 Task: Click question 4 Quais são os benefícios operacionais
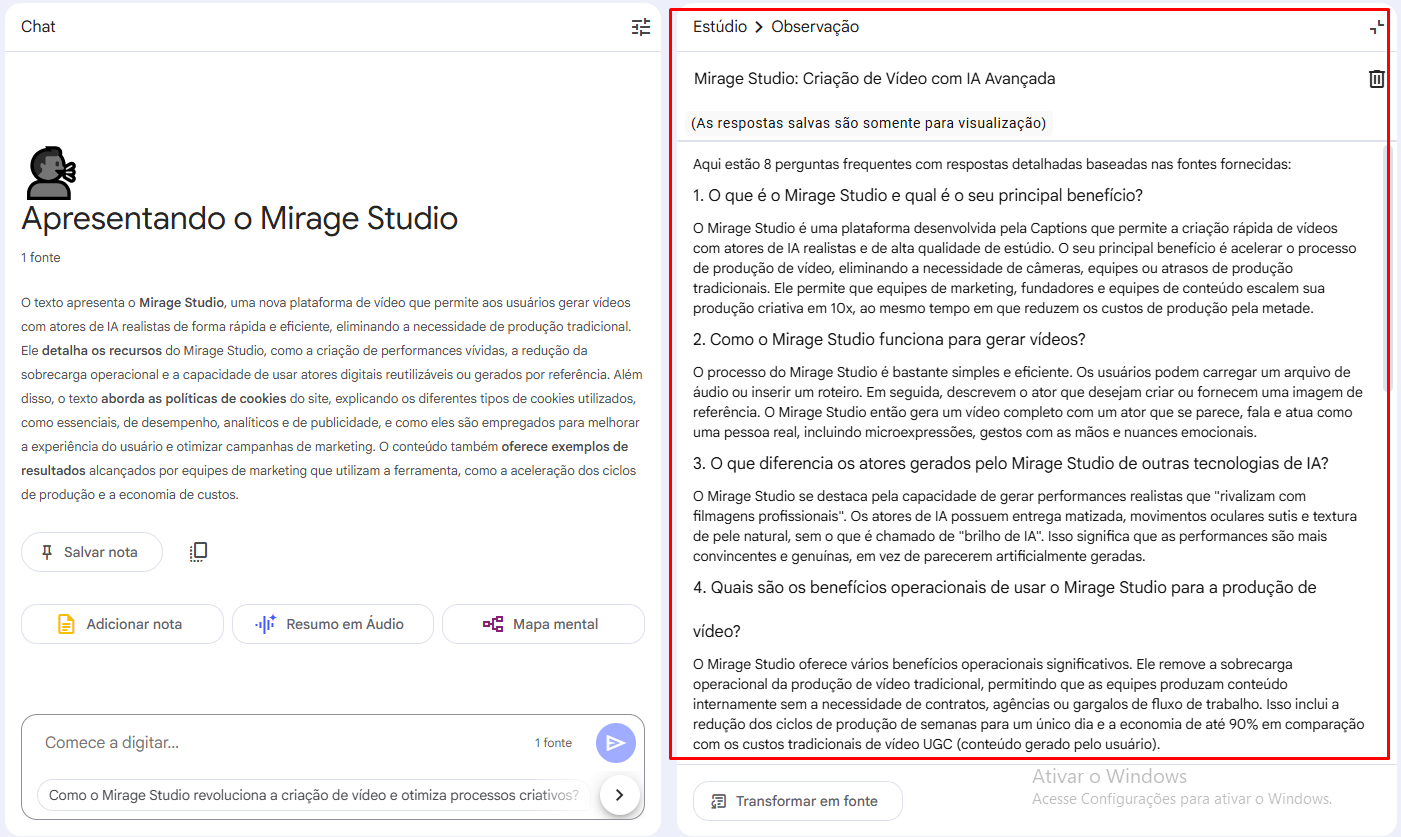[1004, 609]
